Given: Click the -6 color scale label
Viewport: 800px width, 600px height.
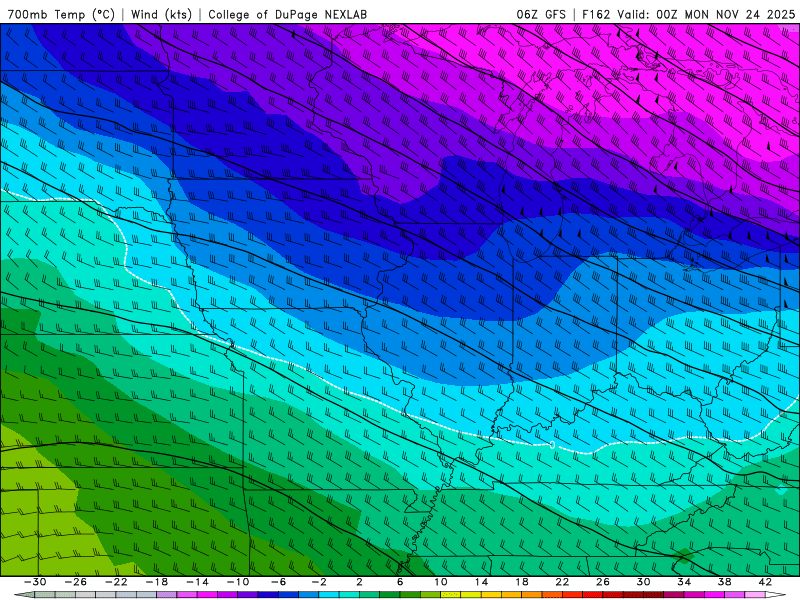Looking at the screenshot, I should [x=279, y=582].
